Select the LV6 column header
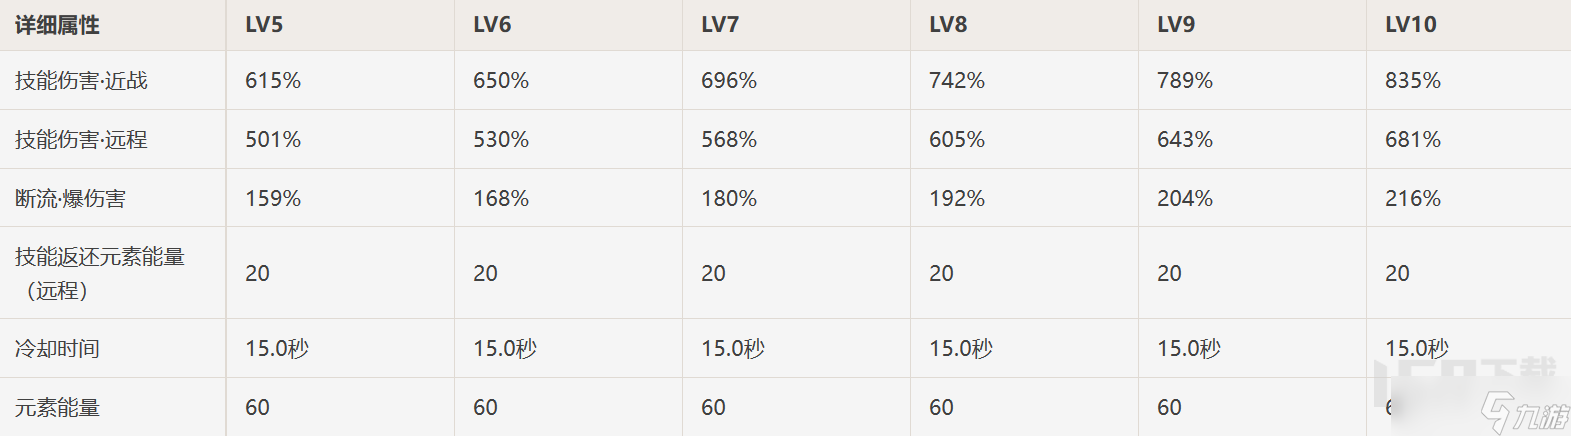Viewport: 1571px width, 436px height. 492,25
